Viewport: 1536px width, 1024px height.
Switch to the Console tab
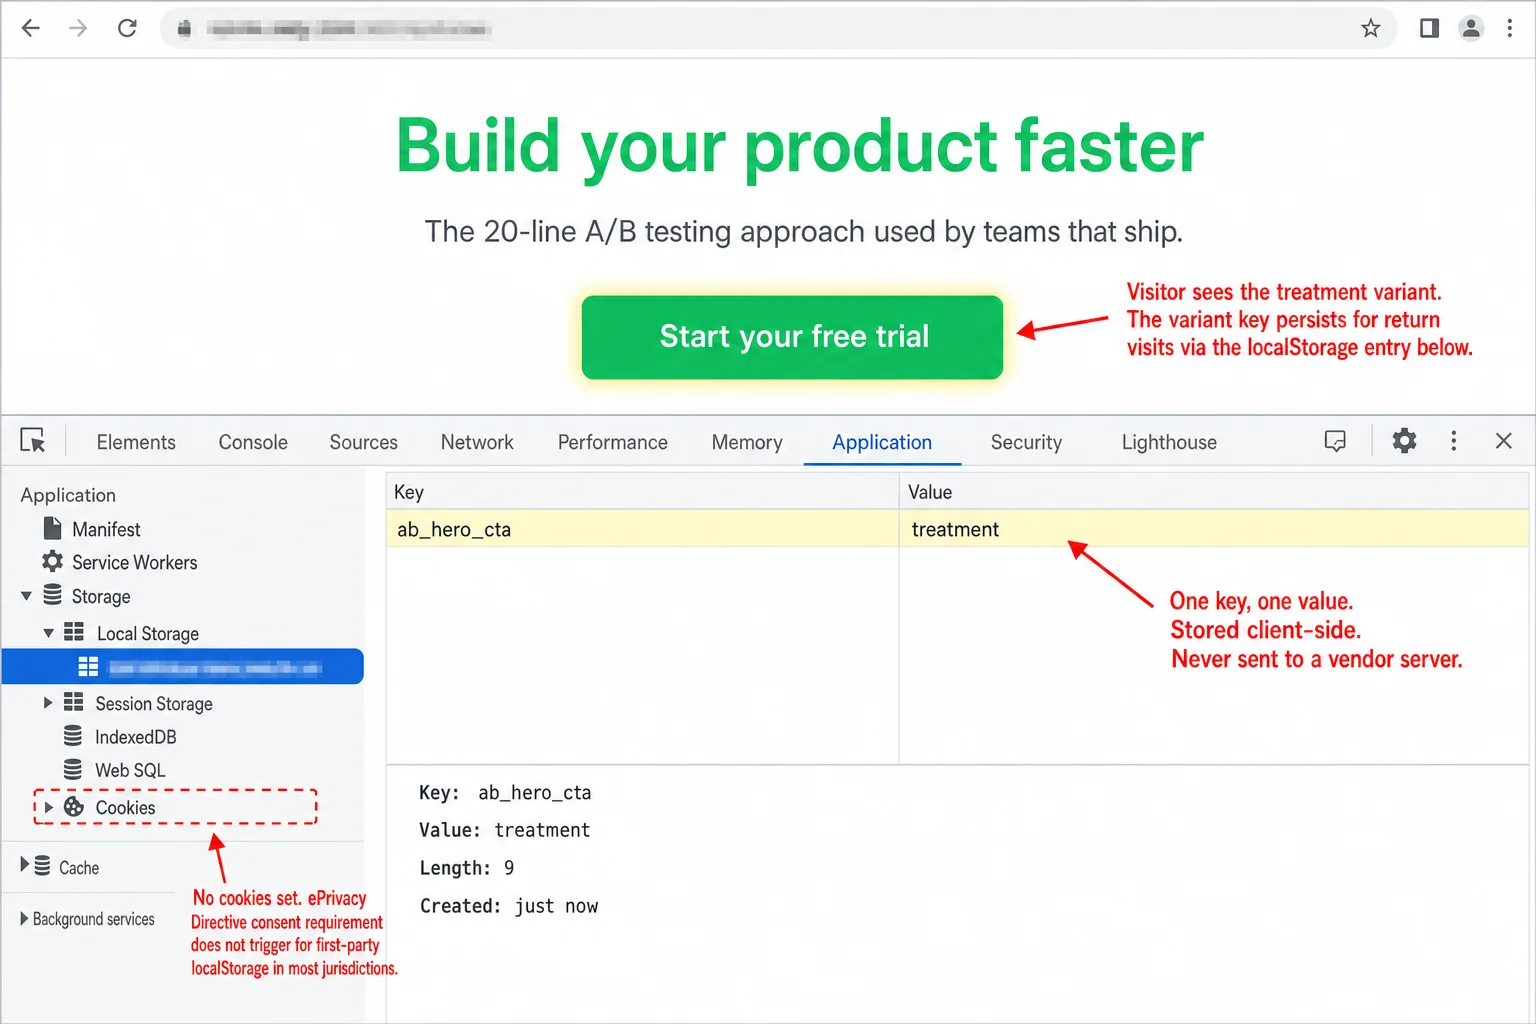(x=253, y=442)
